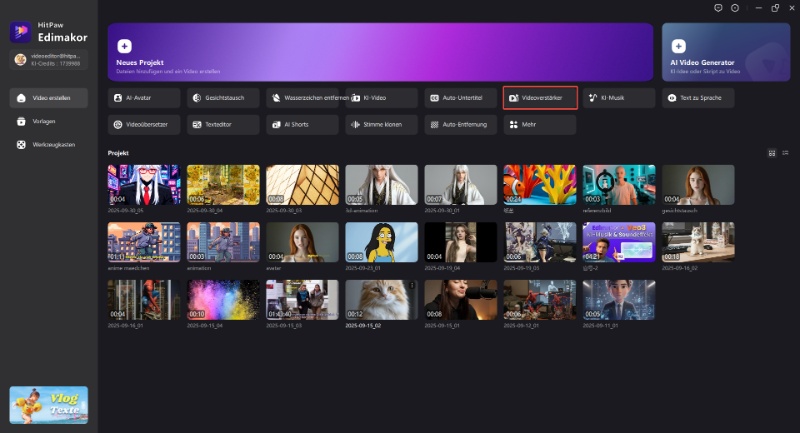Launch the Gesichtstausch face swap tool

[x=223, y=98]
